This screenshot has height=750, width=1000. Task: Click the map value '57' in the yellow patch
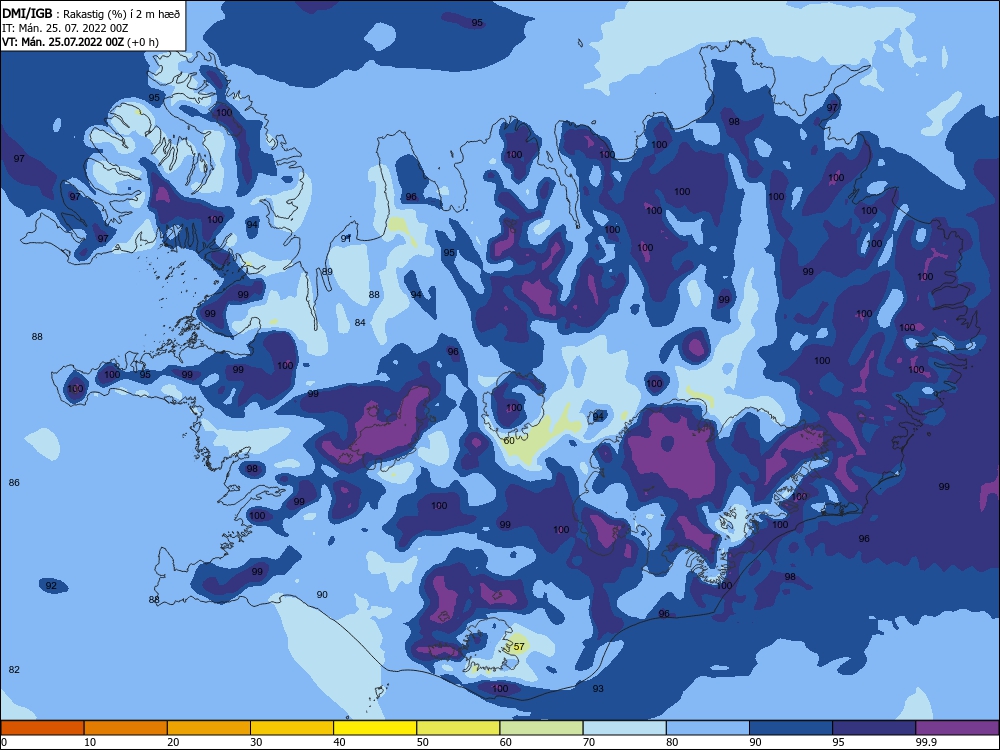519,647
